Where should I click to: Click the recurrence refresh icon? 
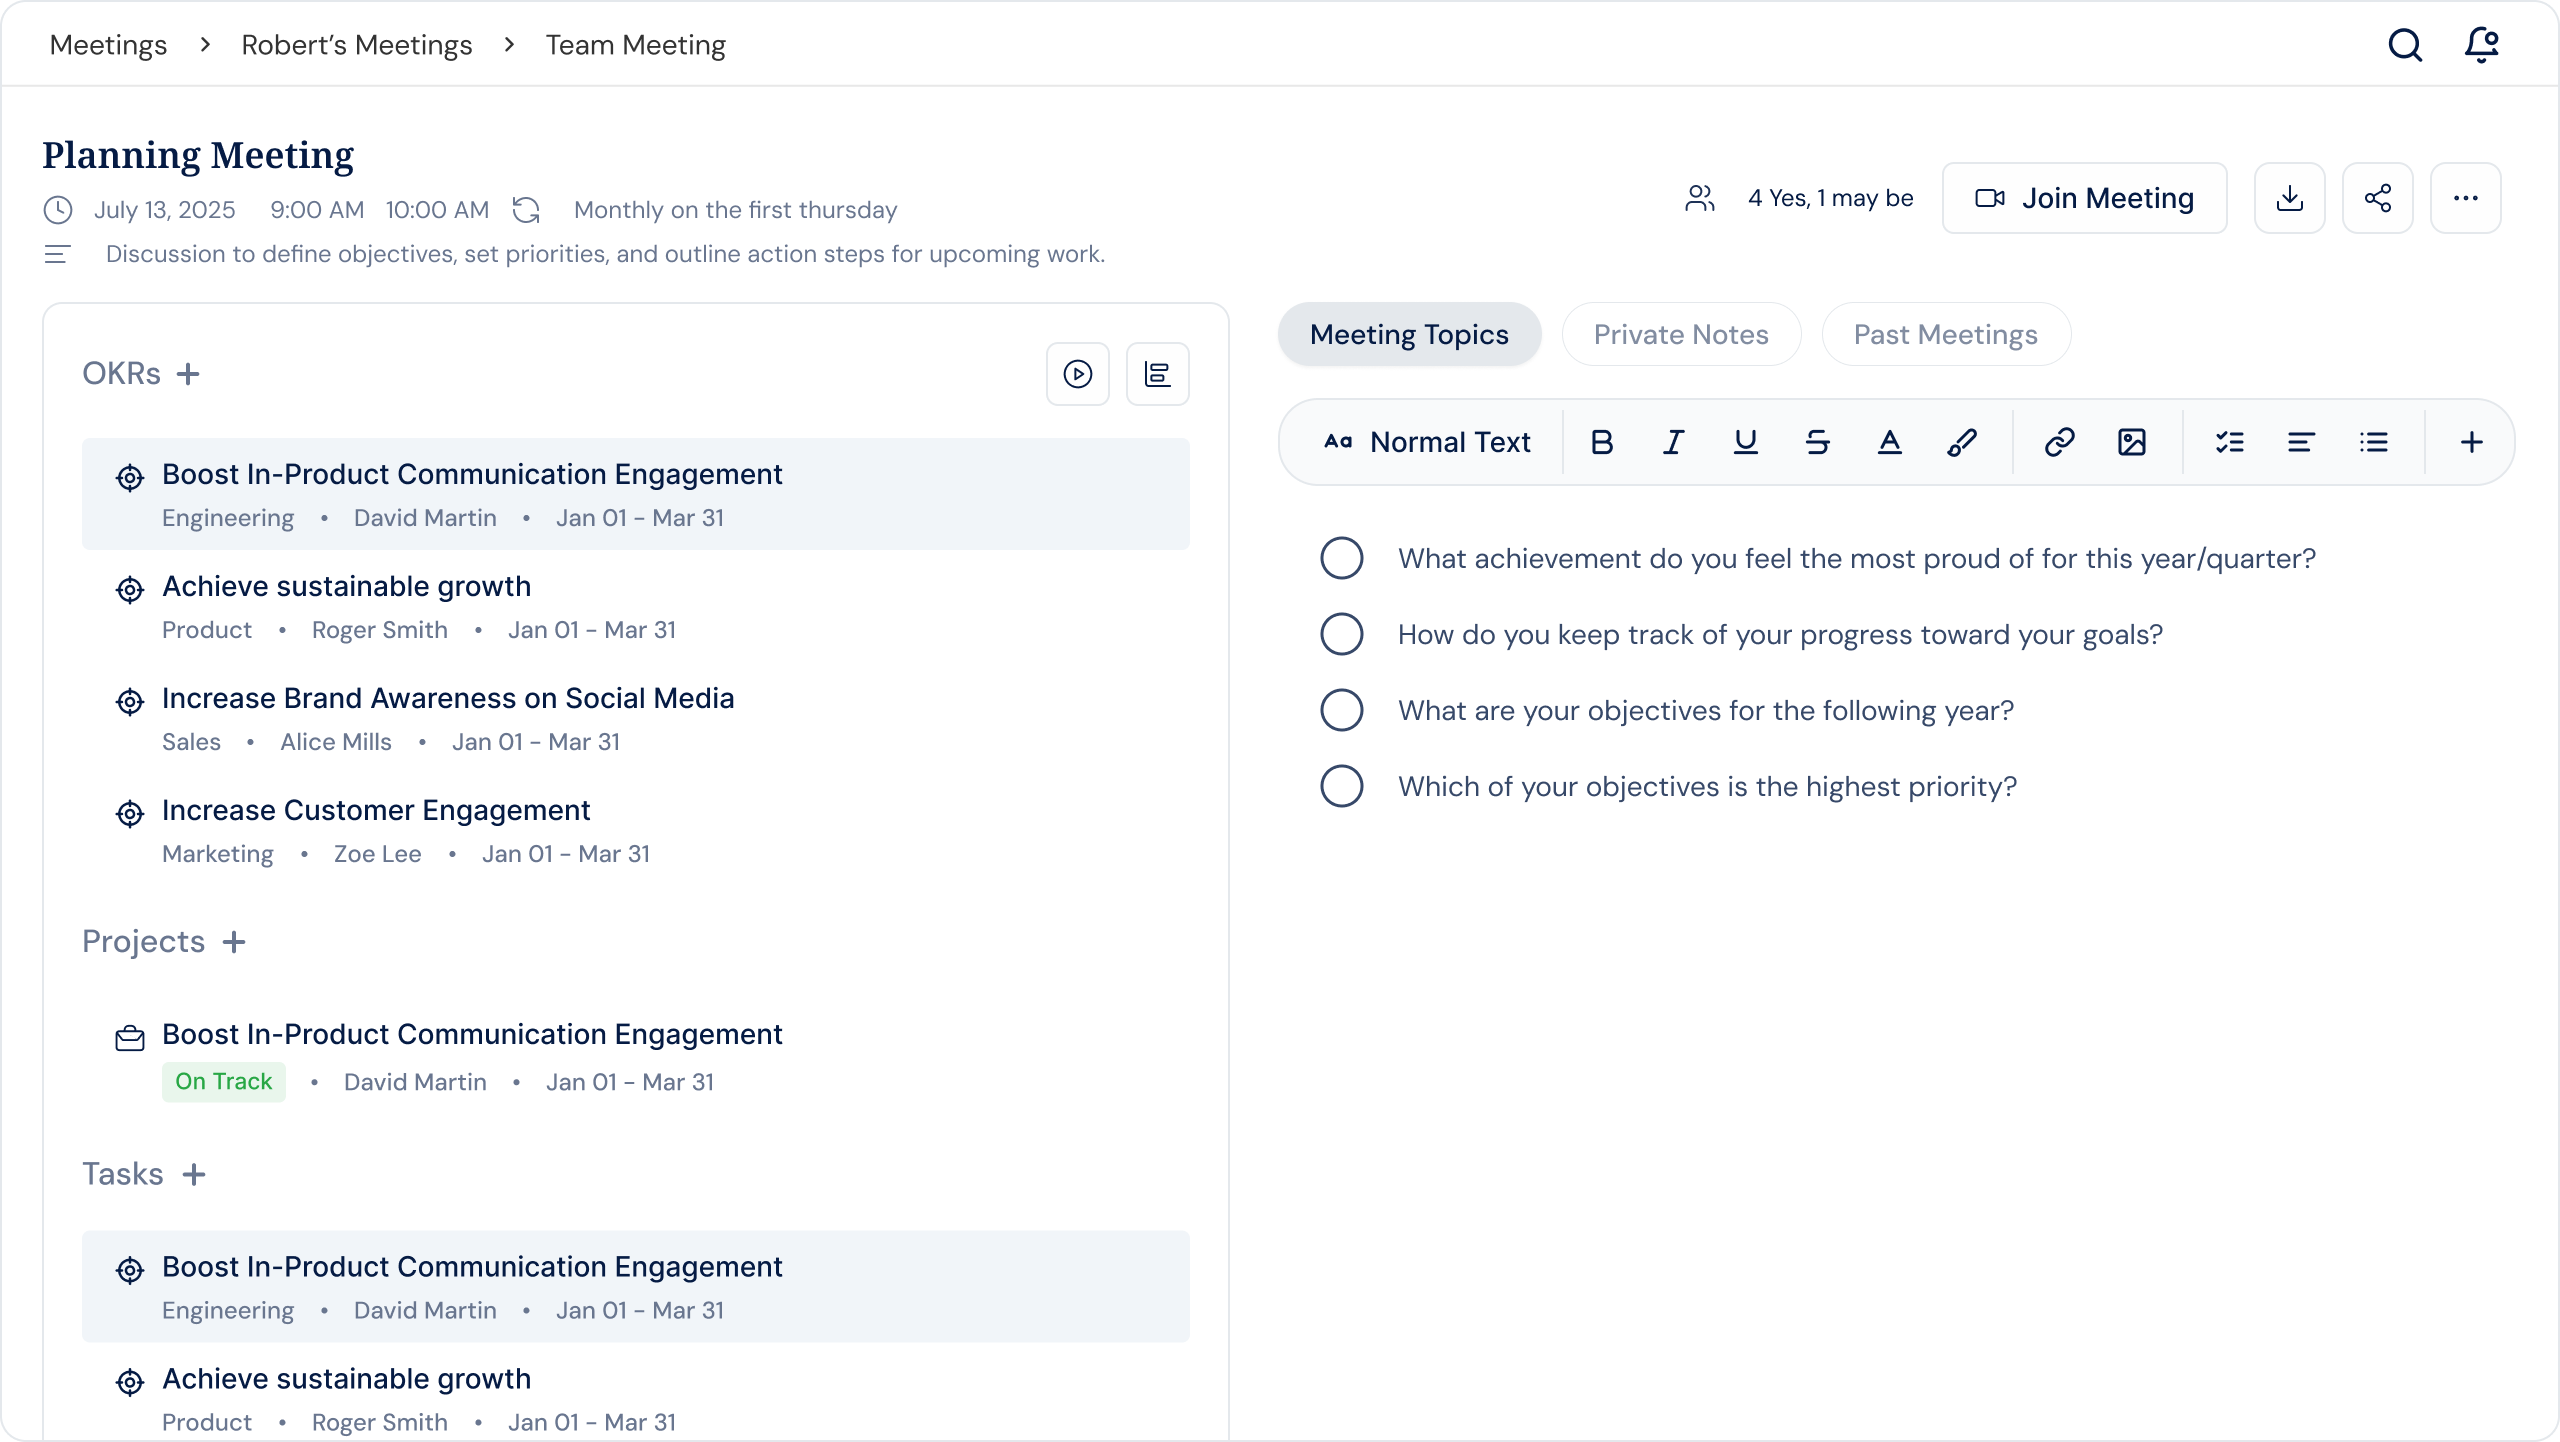click(x=526, y=210)
